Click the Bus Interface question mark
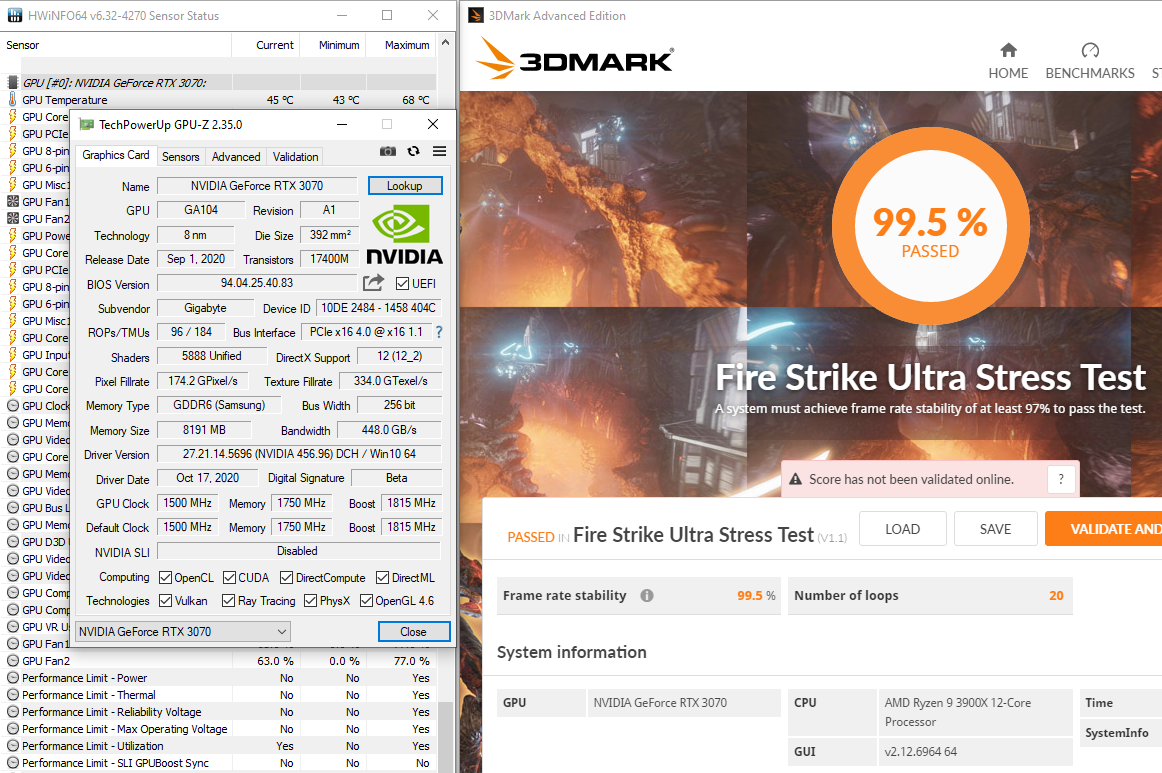 click(x=439, y=332)
